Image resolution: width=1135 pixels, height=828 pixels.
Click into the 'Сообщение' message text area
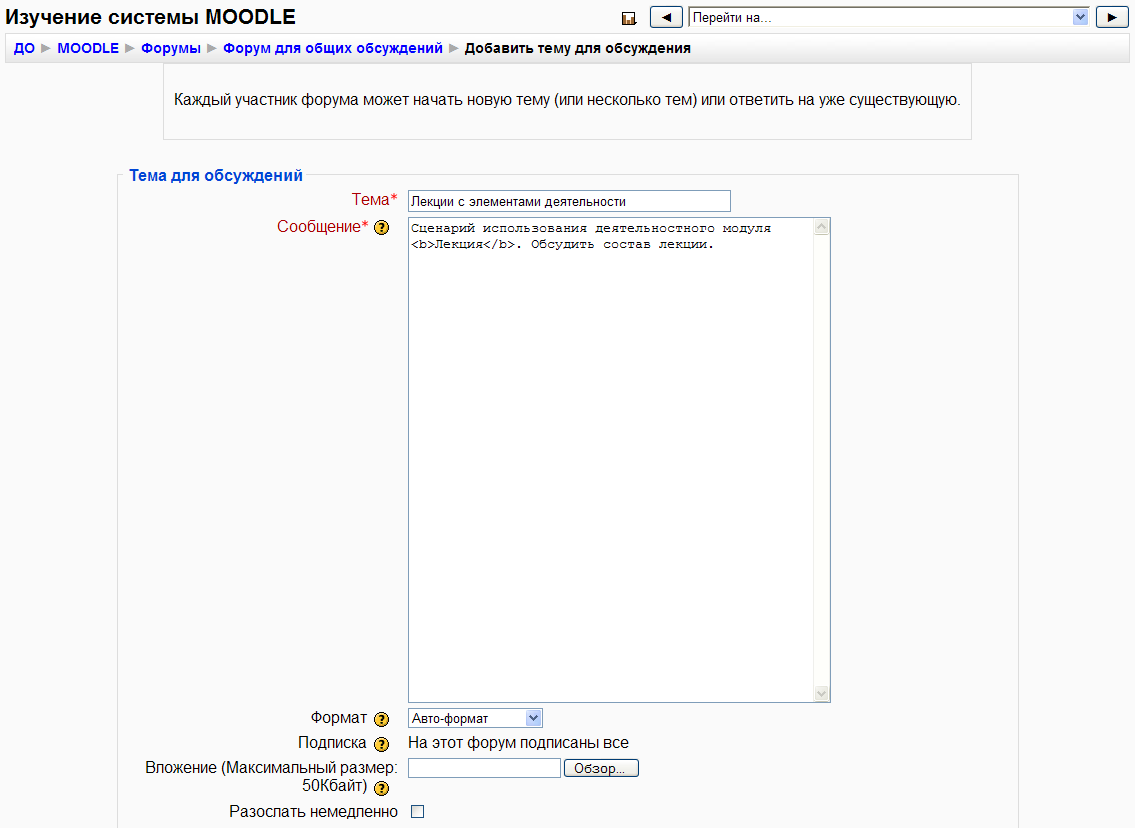(x=610, y=460)
